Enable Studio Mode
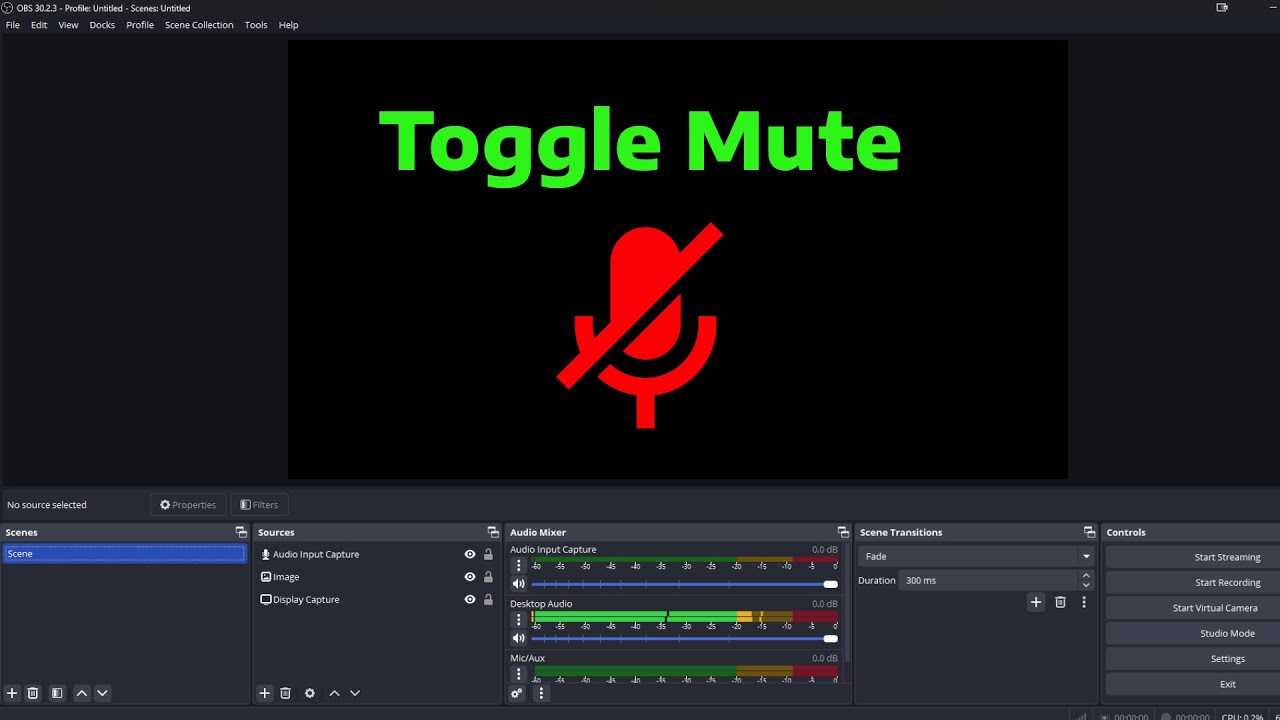Screen dimensions: 1280x720 click(x=1192, y=633)
